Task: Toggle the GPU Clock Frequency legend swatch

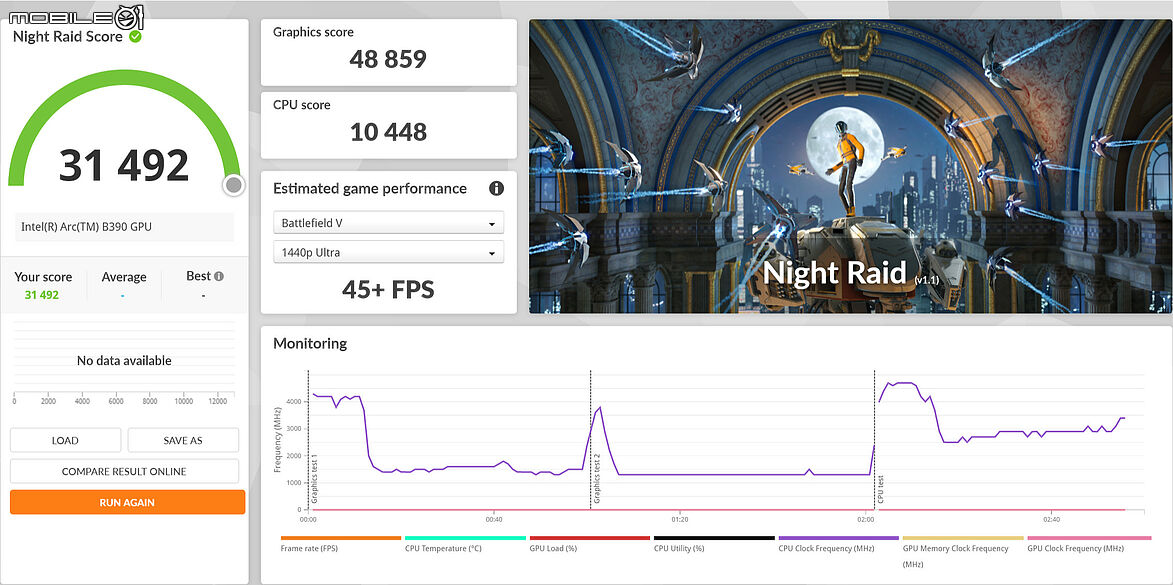Action: [x=1088, y=538]
